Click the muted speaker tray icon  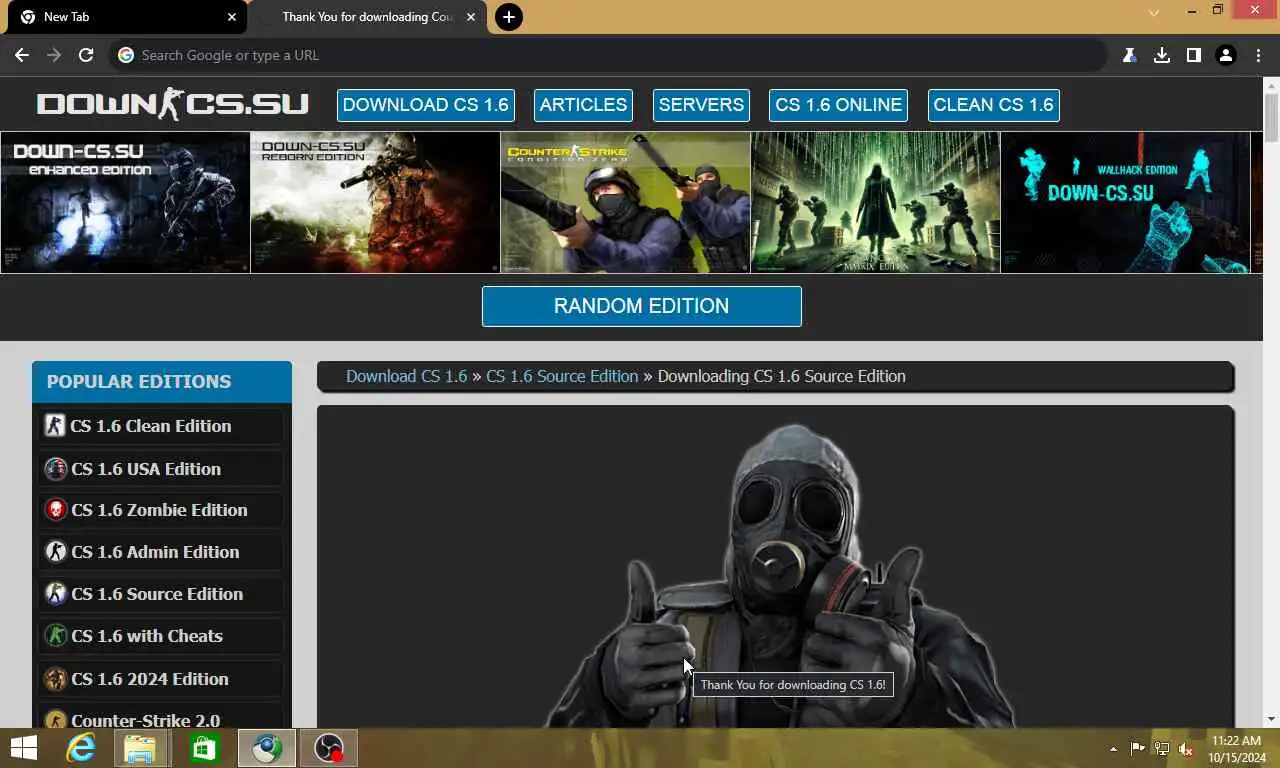tap(1186, 749)
